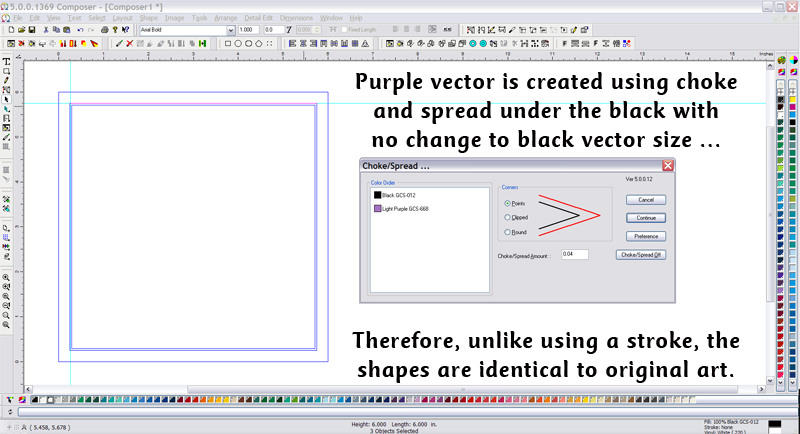Click the stepper beside the greyed 0.000 field
800x434 pixels.
(317, 30)
